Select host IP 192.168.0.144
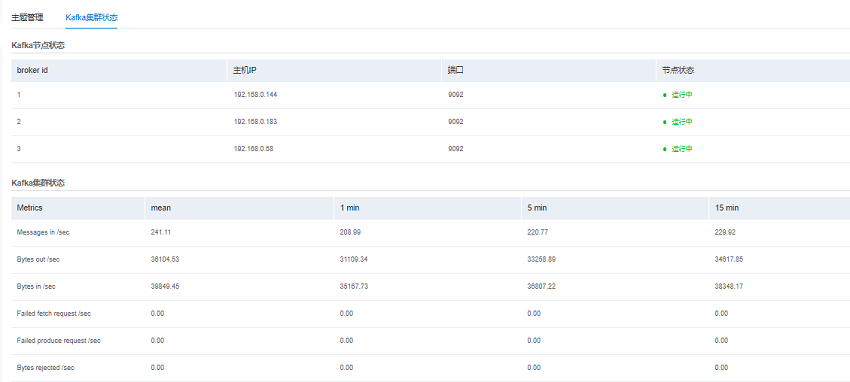850x382 pixels. [x=255, y=95]
